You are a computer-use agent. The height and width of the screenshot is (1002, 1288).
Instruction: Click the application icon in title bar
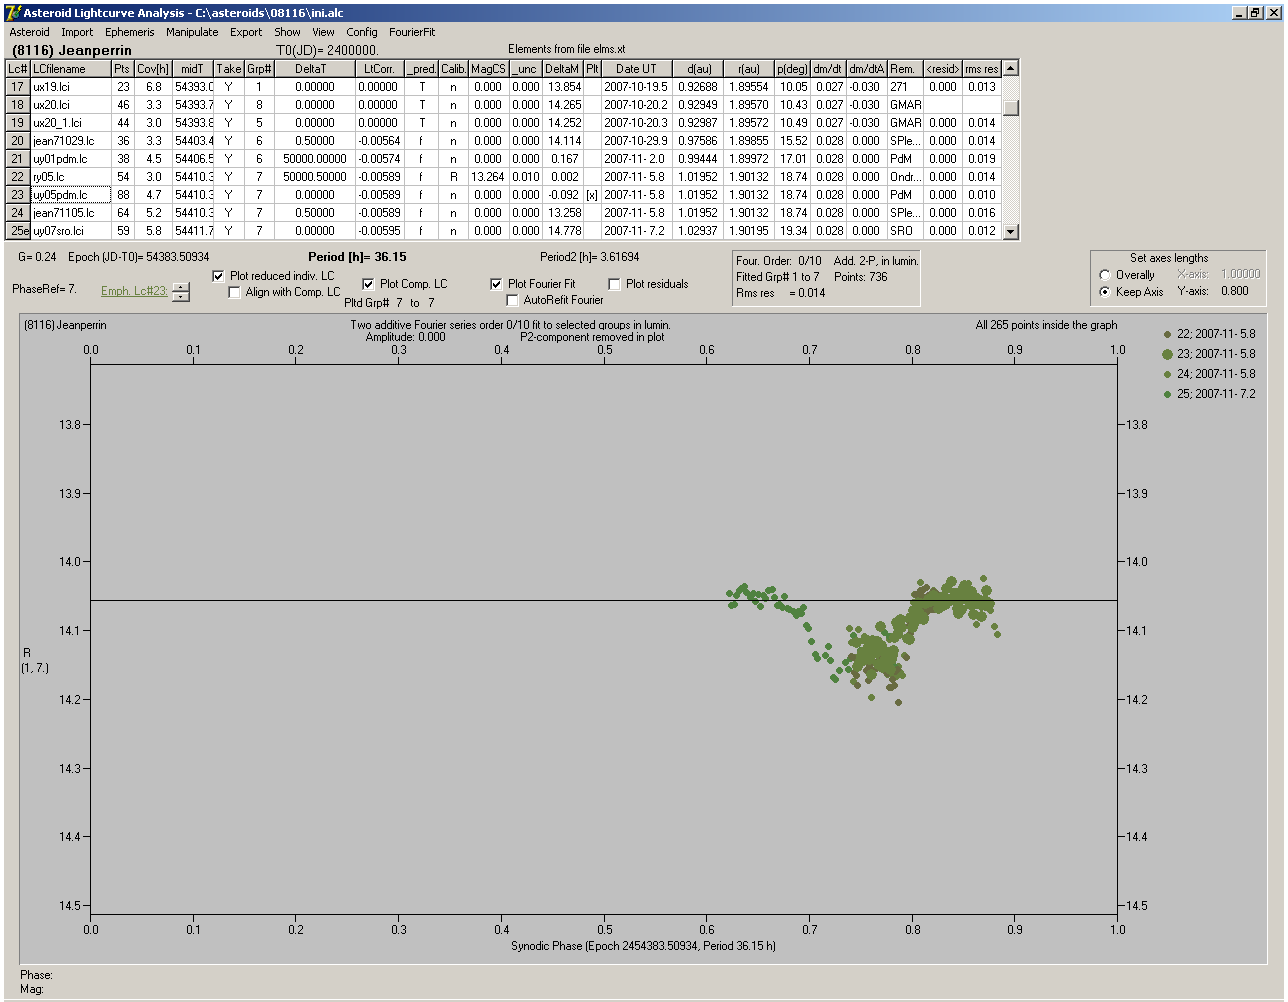pyautogui.click(x=12, y=12)
